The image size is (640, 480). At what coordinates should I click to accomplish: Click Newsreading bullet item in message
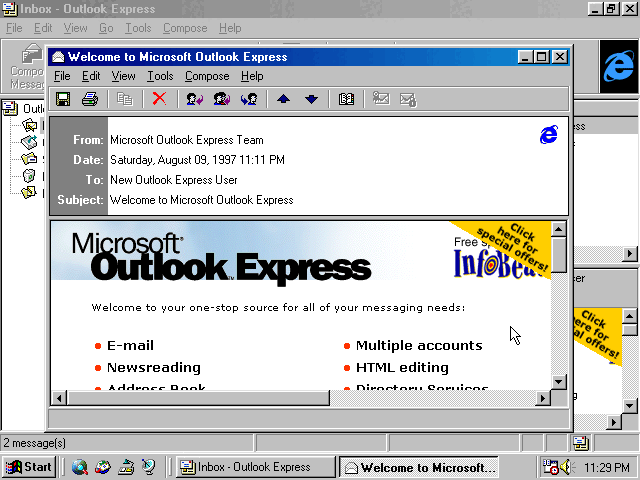(x=153, y=368)
